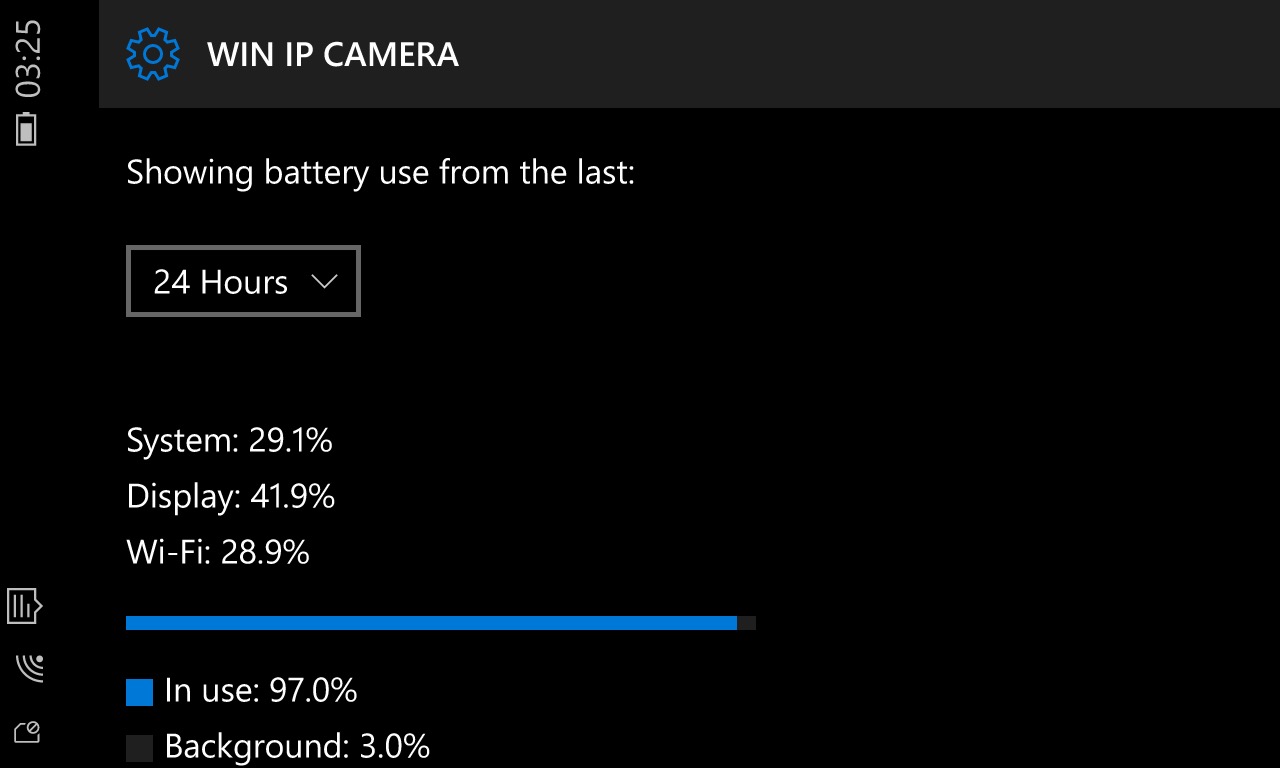Open the 24 Hours time period dropdown
The image size is (1280, 768).
[243, 281]
